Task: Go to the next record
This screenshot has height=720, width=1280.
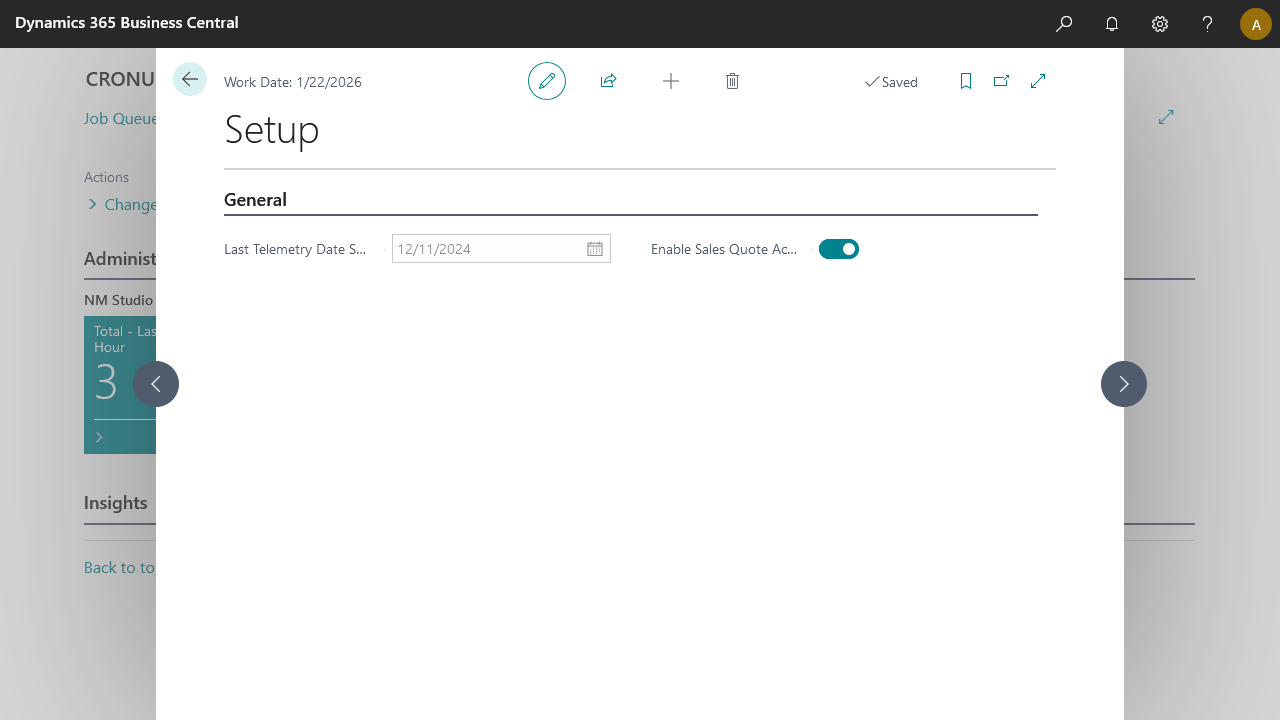Action: pyautogui.click(x=1124, y=384)
